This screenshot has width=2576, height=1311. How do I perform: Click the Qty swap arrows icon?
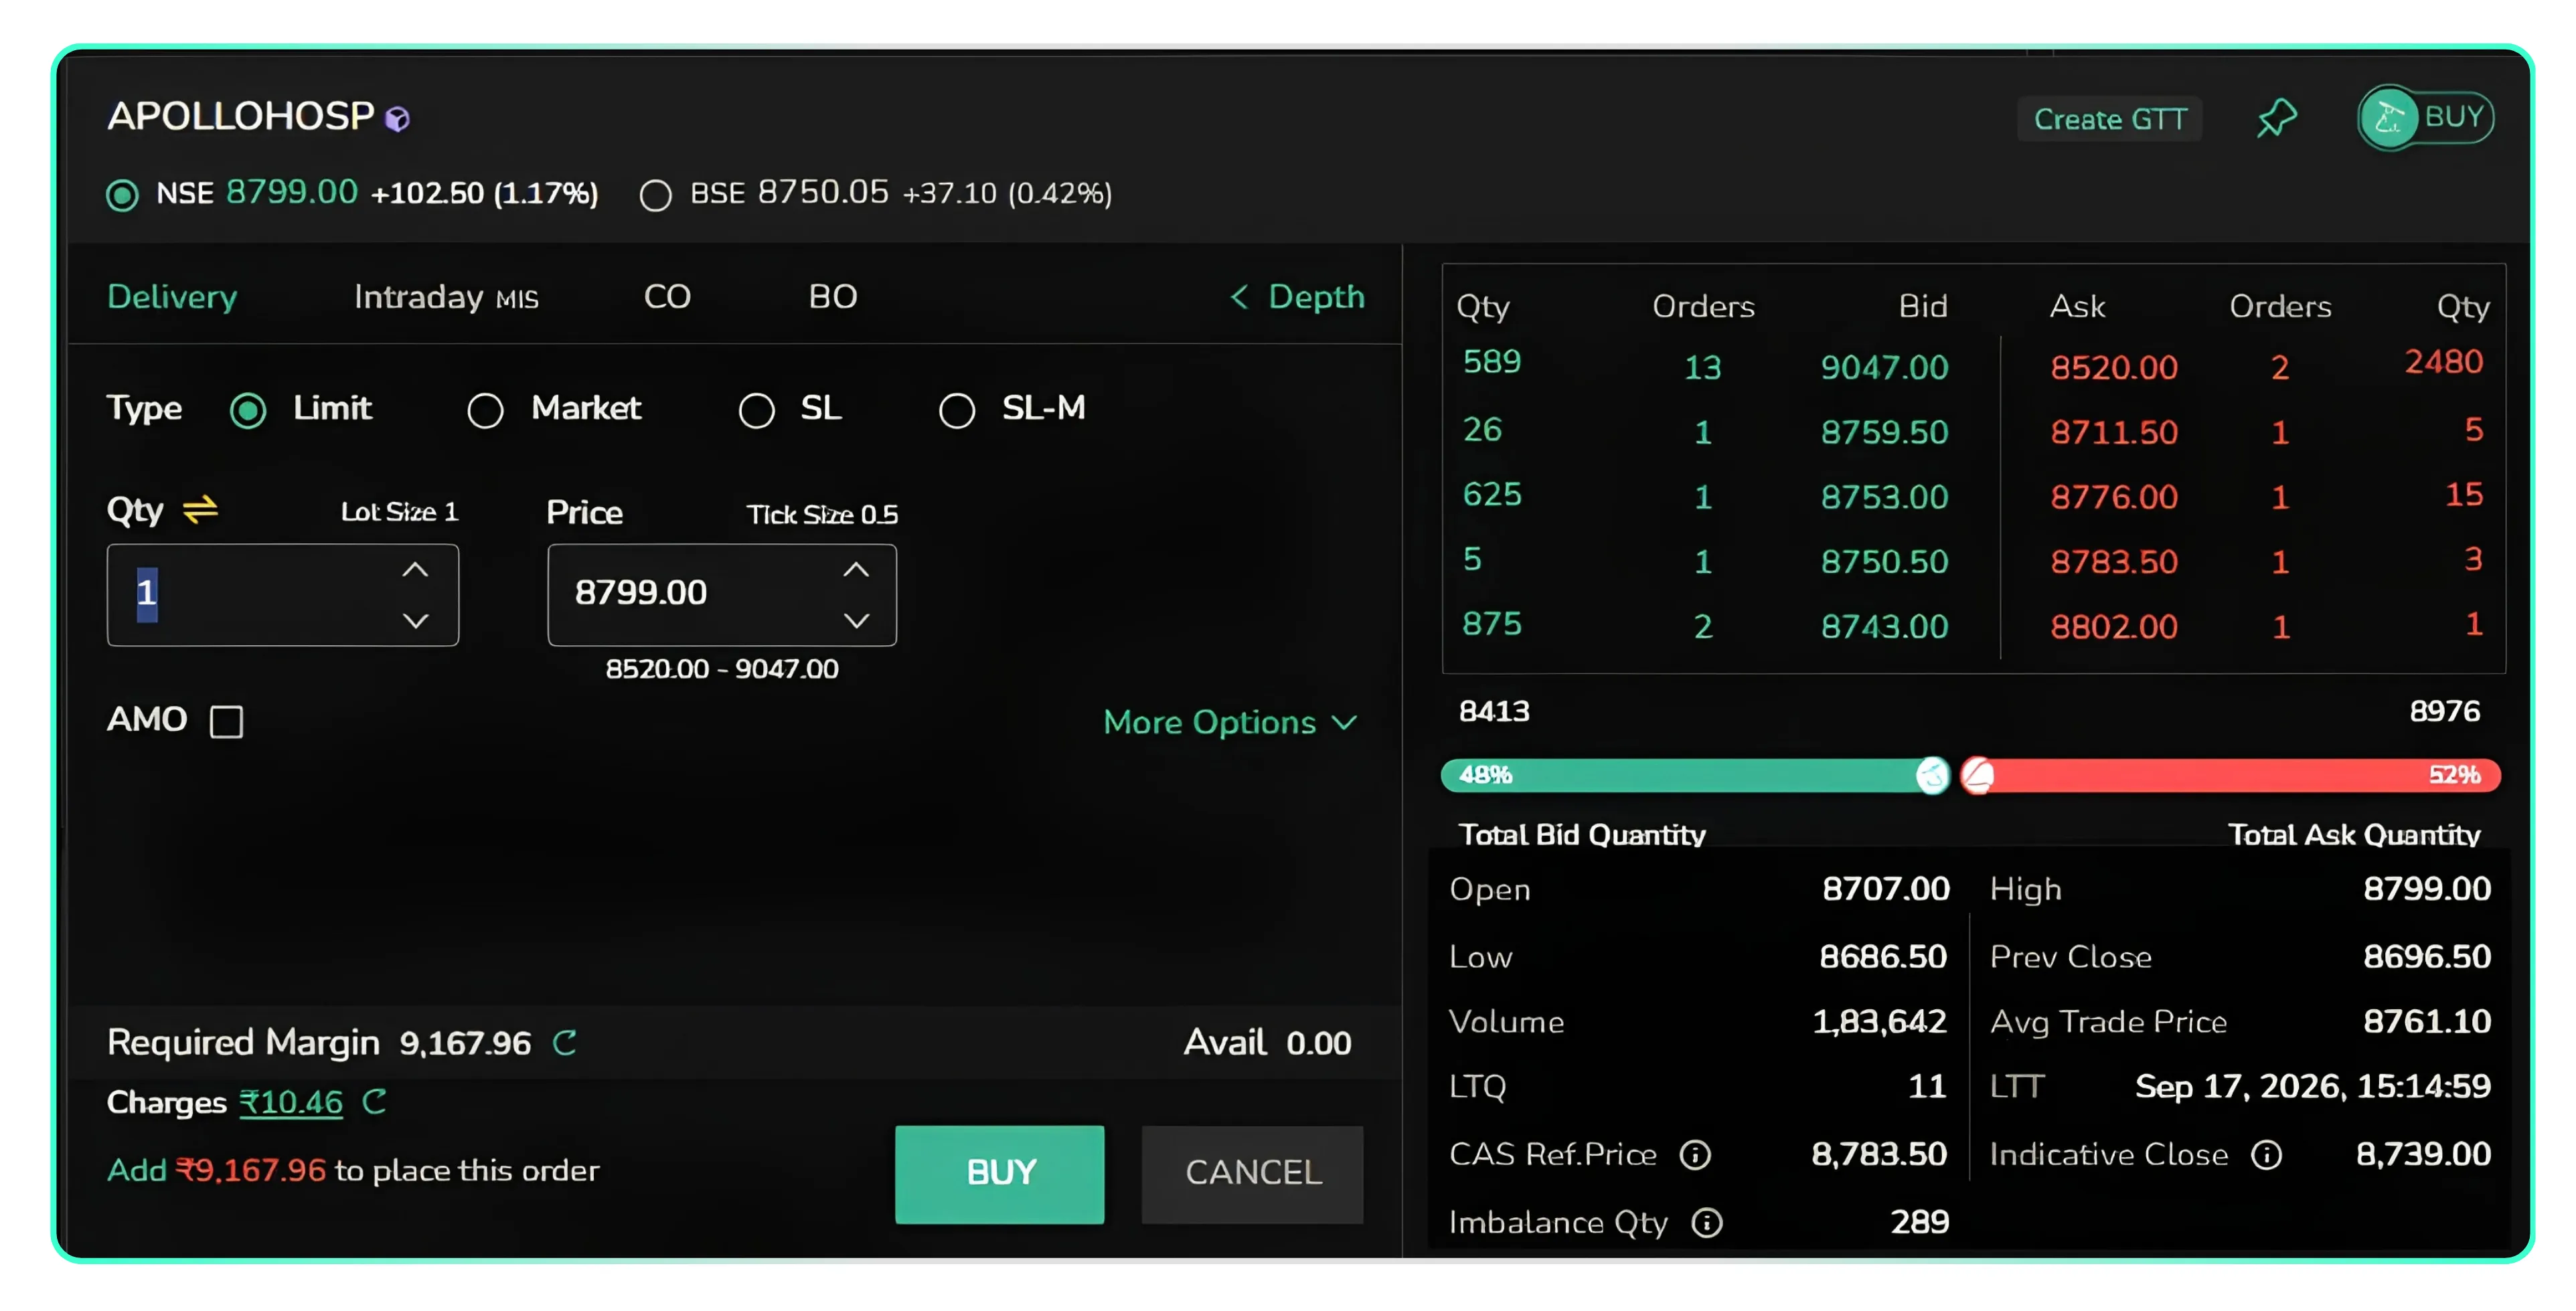(x=200, y=510)
